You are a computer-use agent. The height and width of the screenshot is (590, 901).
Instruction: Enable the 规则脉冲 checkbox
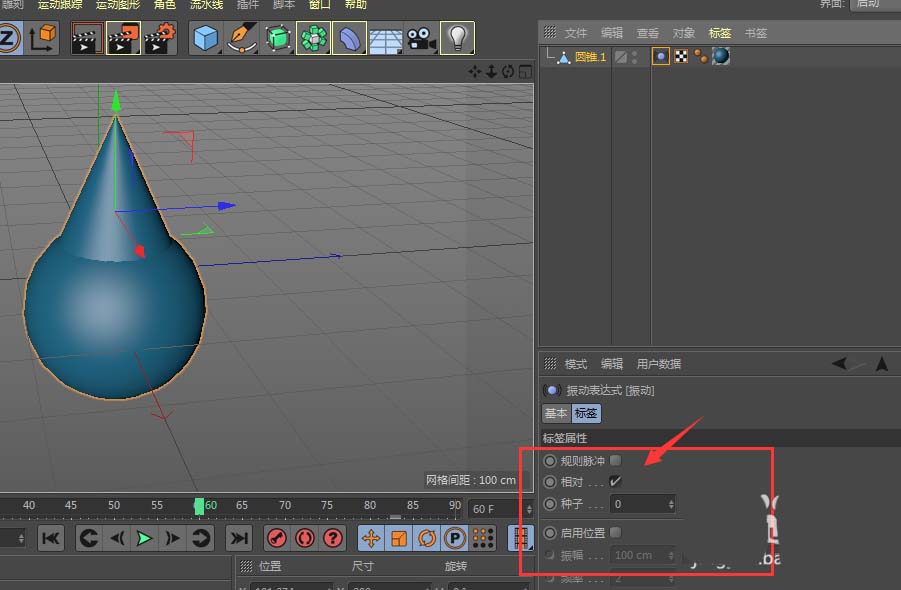(x=615, y=460)
